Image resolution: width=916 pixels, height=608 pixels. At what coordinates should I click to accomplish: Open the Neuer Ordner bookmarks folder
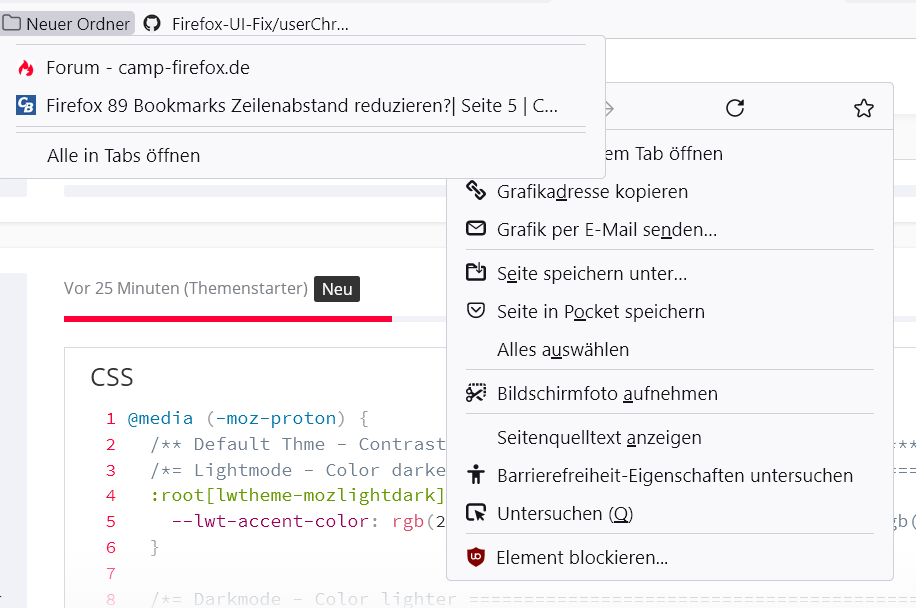[67, 23]
